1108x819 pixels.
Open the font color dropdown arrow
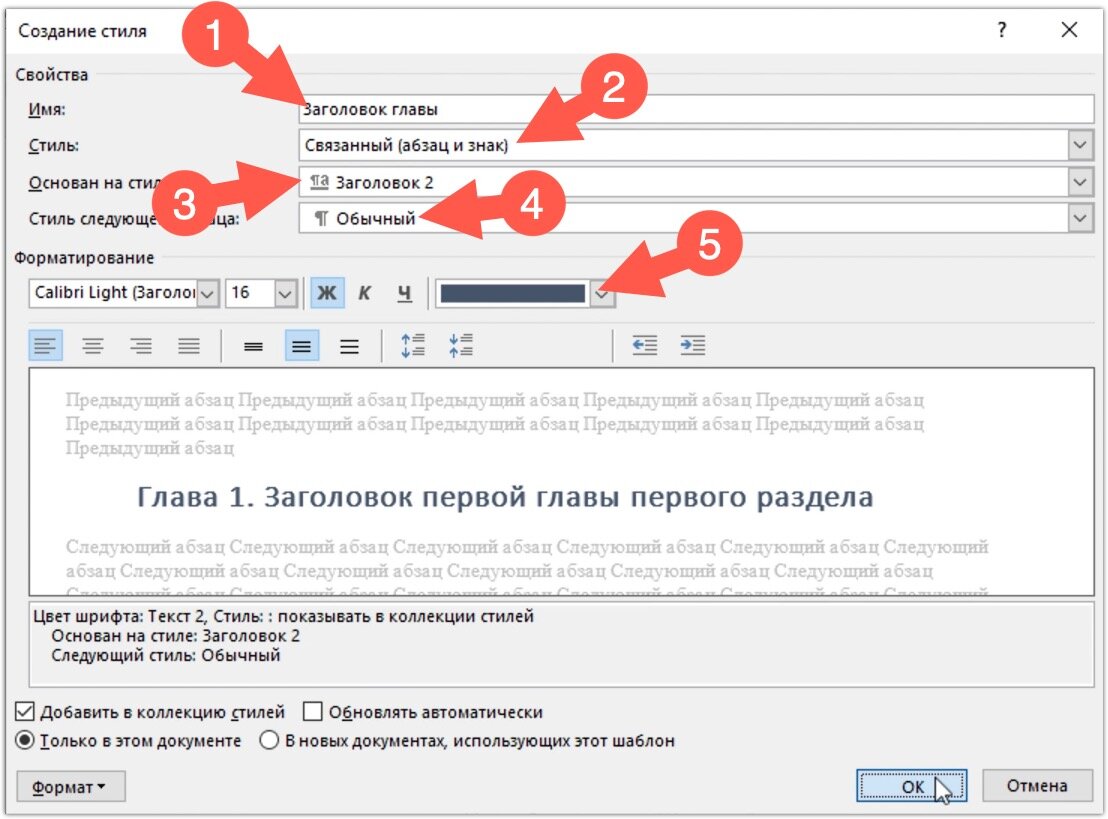tap(602, 293)
